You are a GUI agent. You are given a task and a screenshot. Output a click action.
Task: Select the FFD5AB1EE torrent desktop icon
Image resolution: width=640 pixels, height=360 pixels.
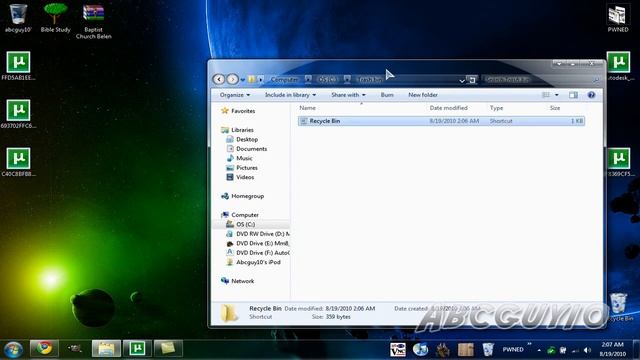click(18, 66)
